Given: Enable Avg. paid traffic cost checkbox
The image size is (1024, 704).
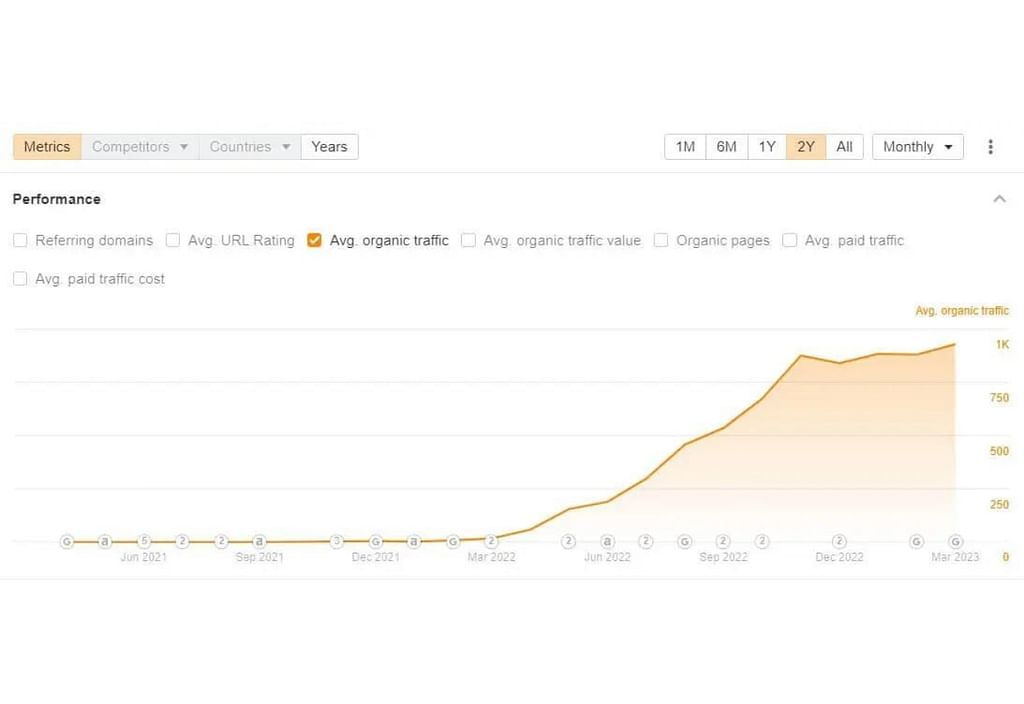Looking at the screenshot, I should pos(20,279).
